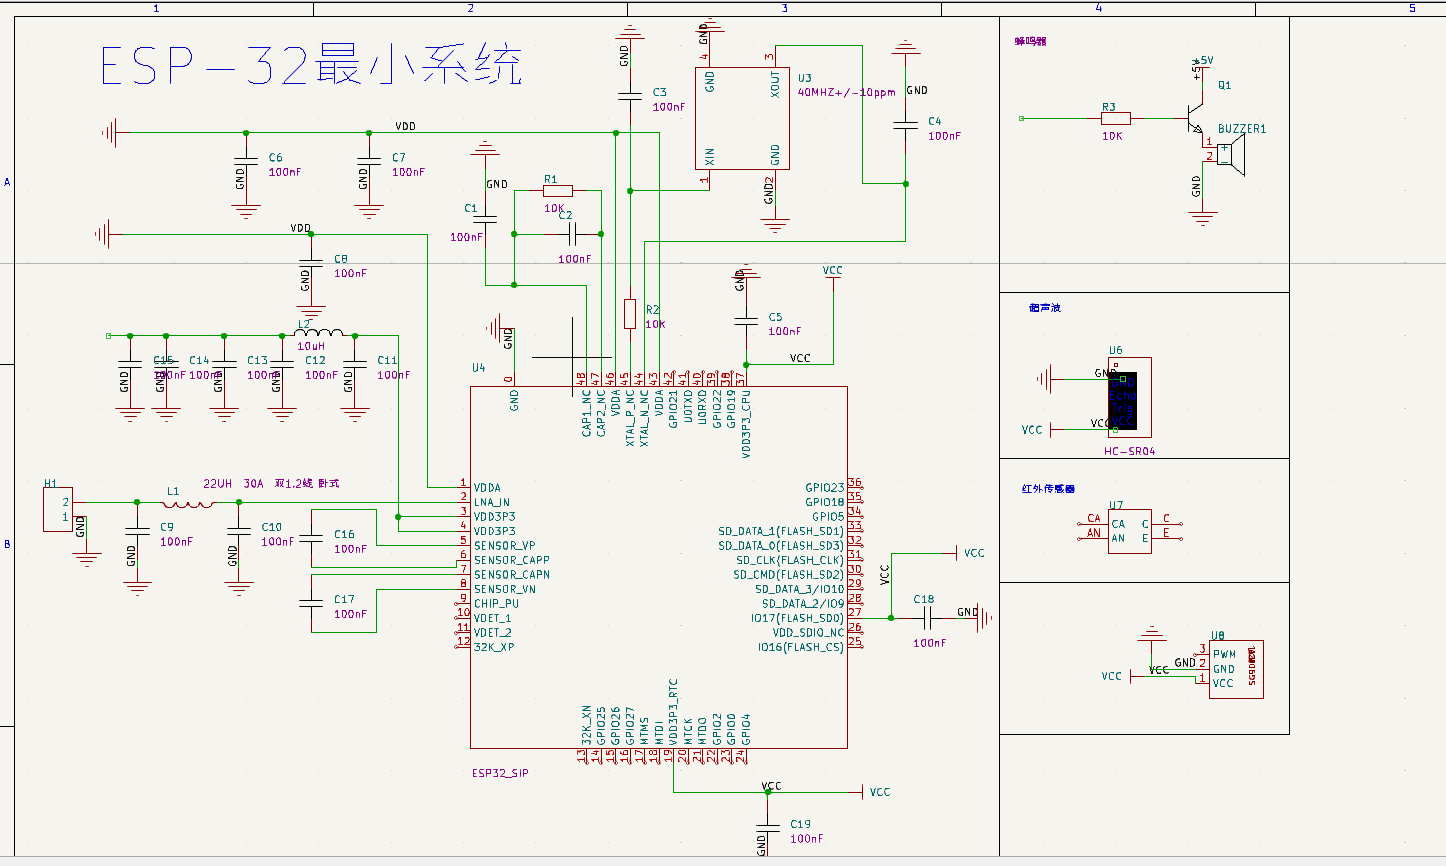Select the C5 capacitor symbol

pos(745,320)
